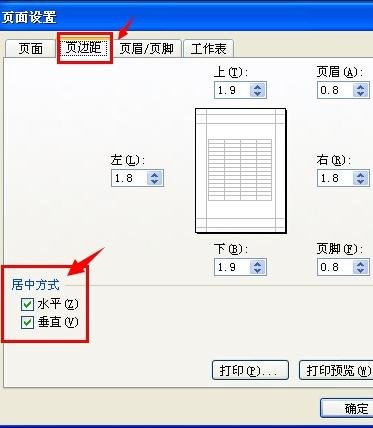Increase the 页眉(A) value with up arrow
Screen dimensions: 373x428
tap(360, 87)
